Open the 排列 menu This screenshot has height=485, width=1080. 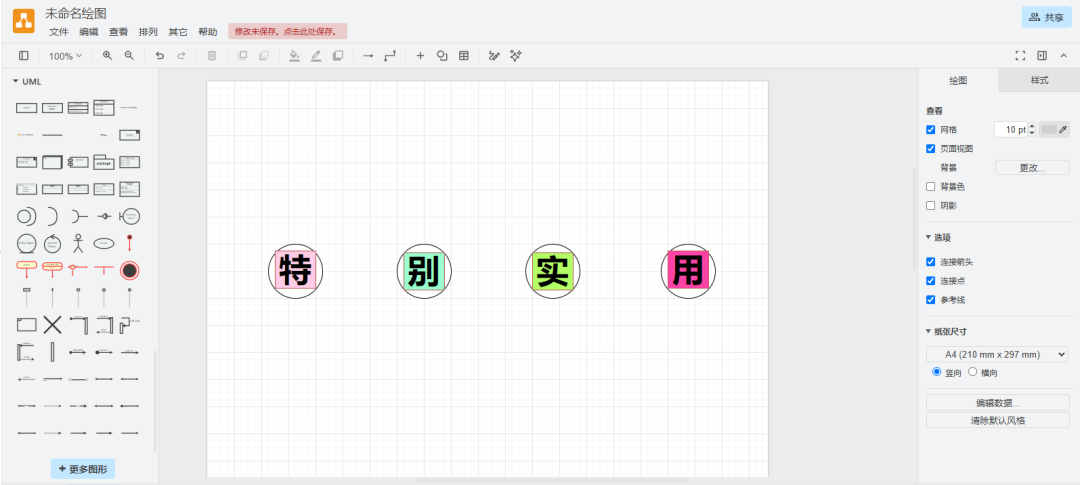[x=147, y=32]
